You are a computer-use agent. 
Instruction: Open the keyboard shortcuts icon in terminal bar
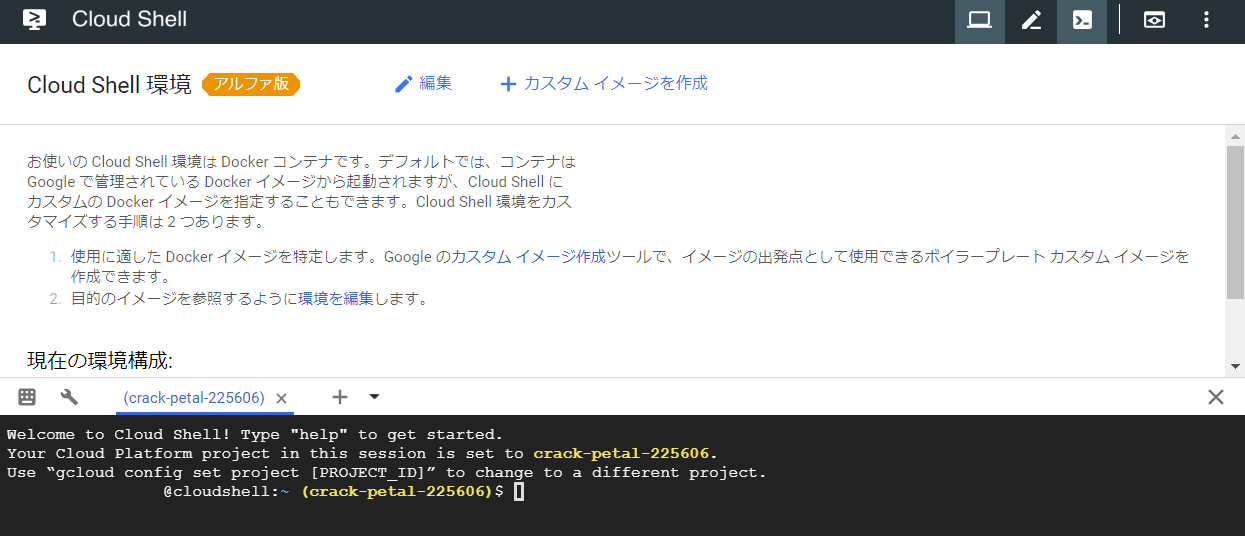click(x=27, y=397)
